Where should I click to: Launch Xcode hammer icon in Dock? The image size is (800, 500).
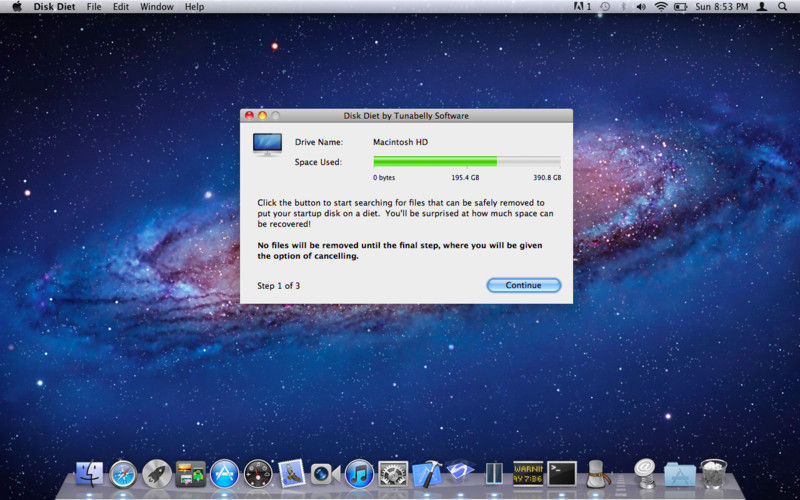point(427,474)
